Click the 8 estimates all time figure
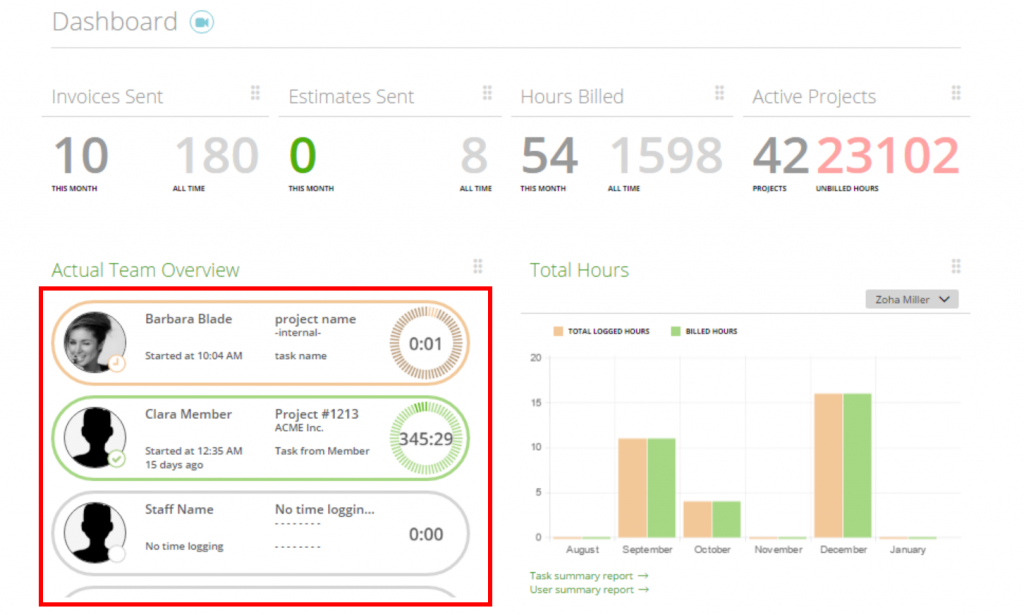 (474, 155)
